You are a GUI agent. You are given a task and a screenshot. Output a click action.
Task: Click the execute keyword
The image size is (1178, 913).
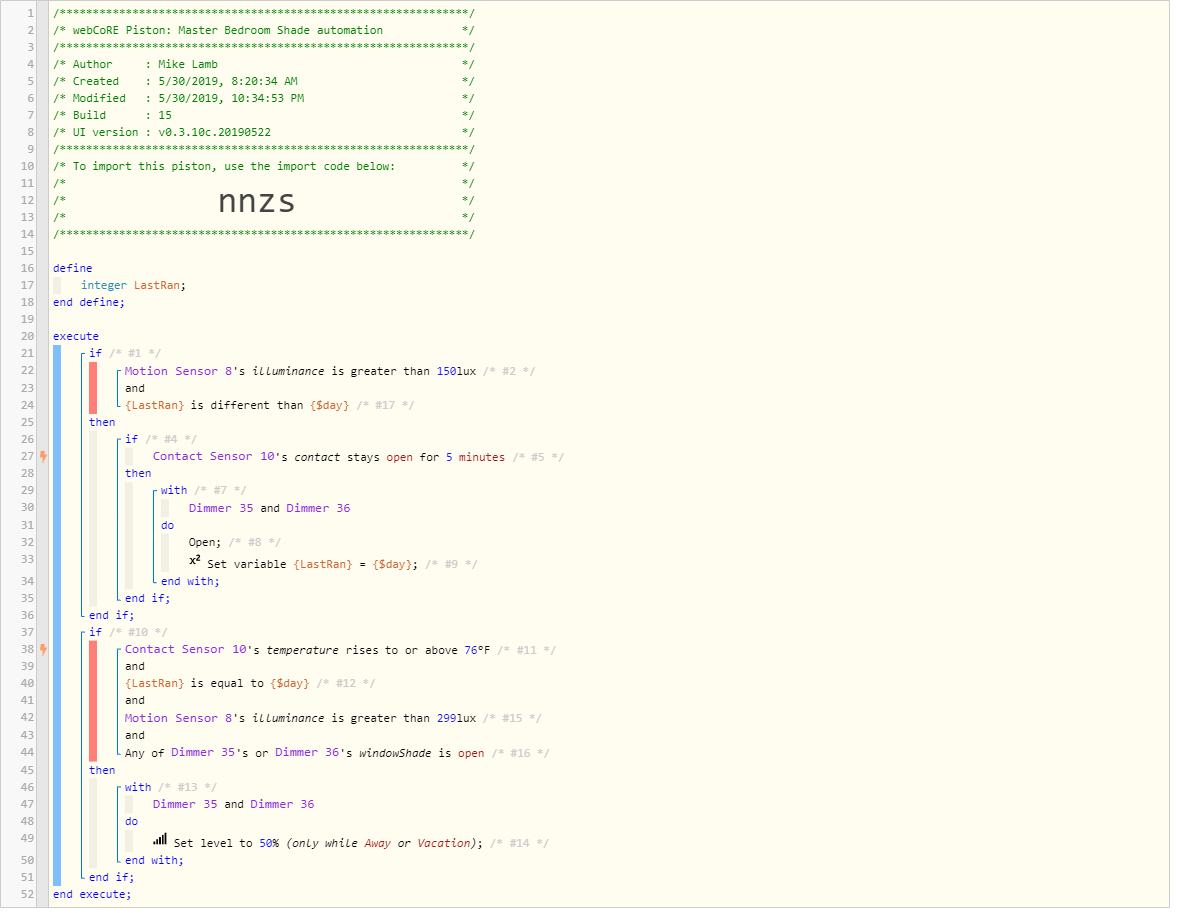click(x=76, y=337)
